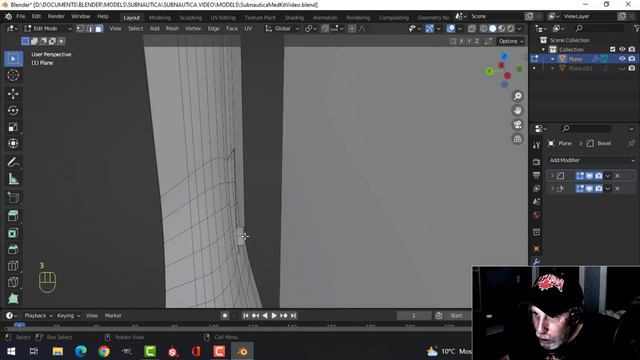Toggle Plane render camera icon in outliner
This screenshot has width=640, height=360.
tap(632, 59)
